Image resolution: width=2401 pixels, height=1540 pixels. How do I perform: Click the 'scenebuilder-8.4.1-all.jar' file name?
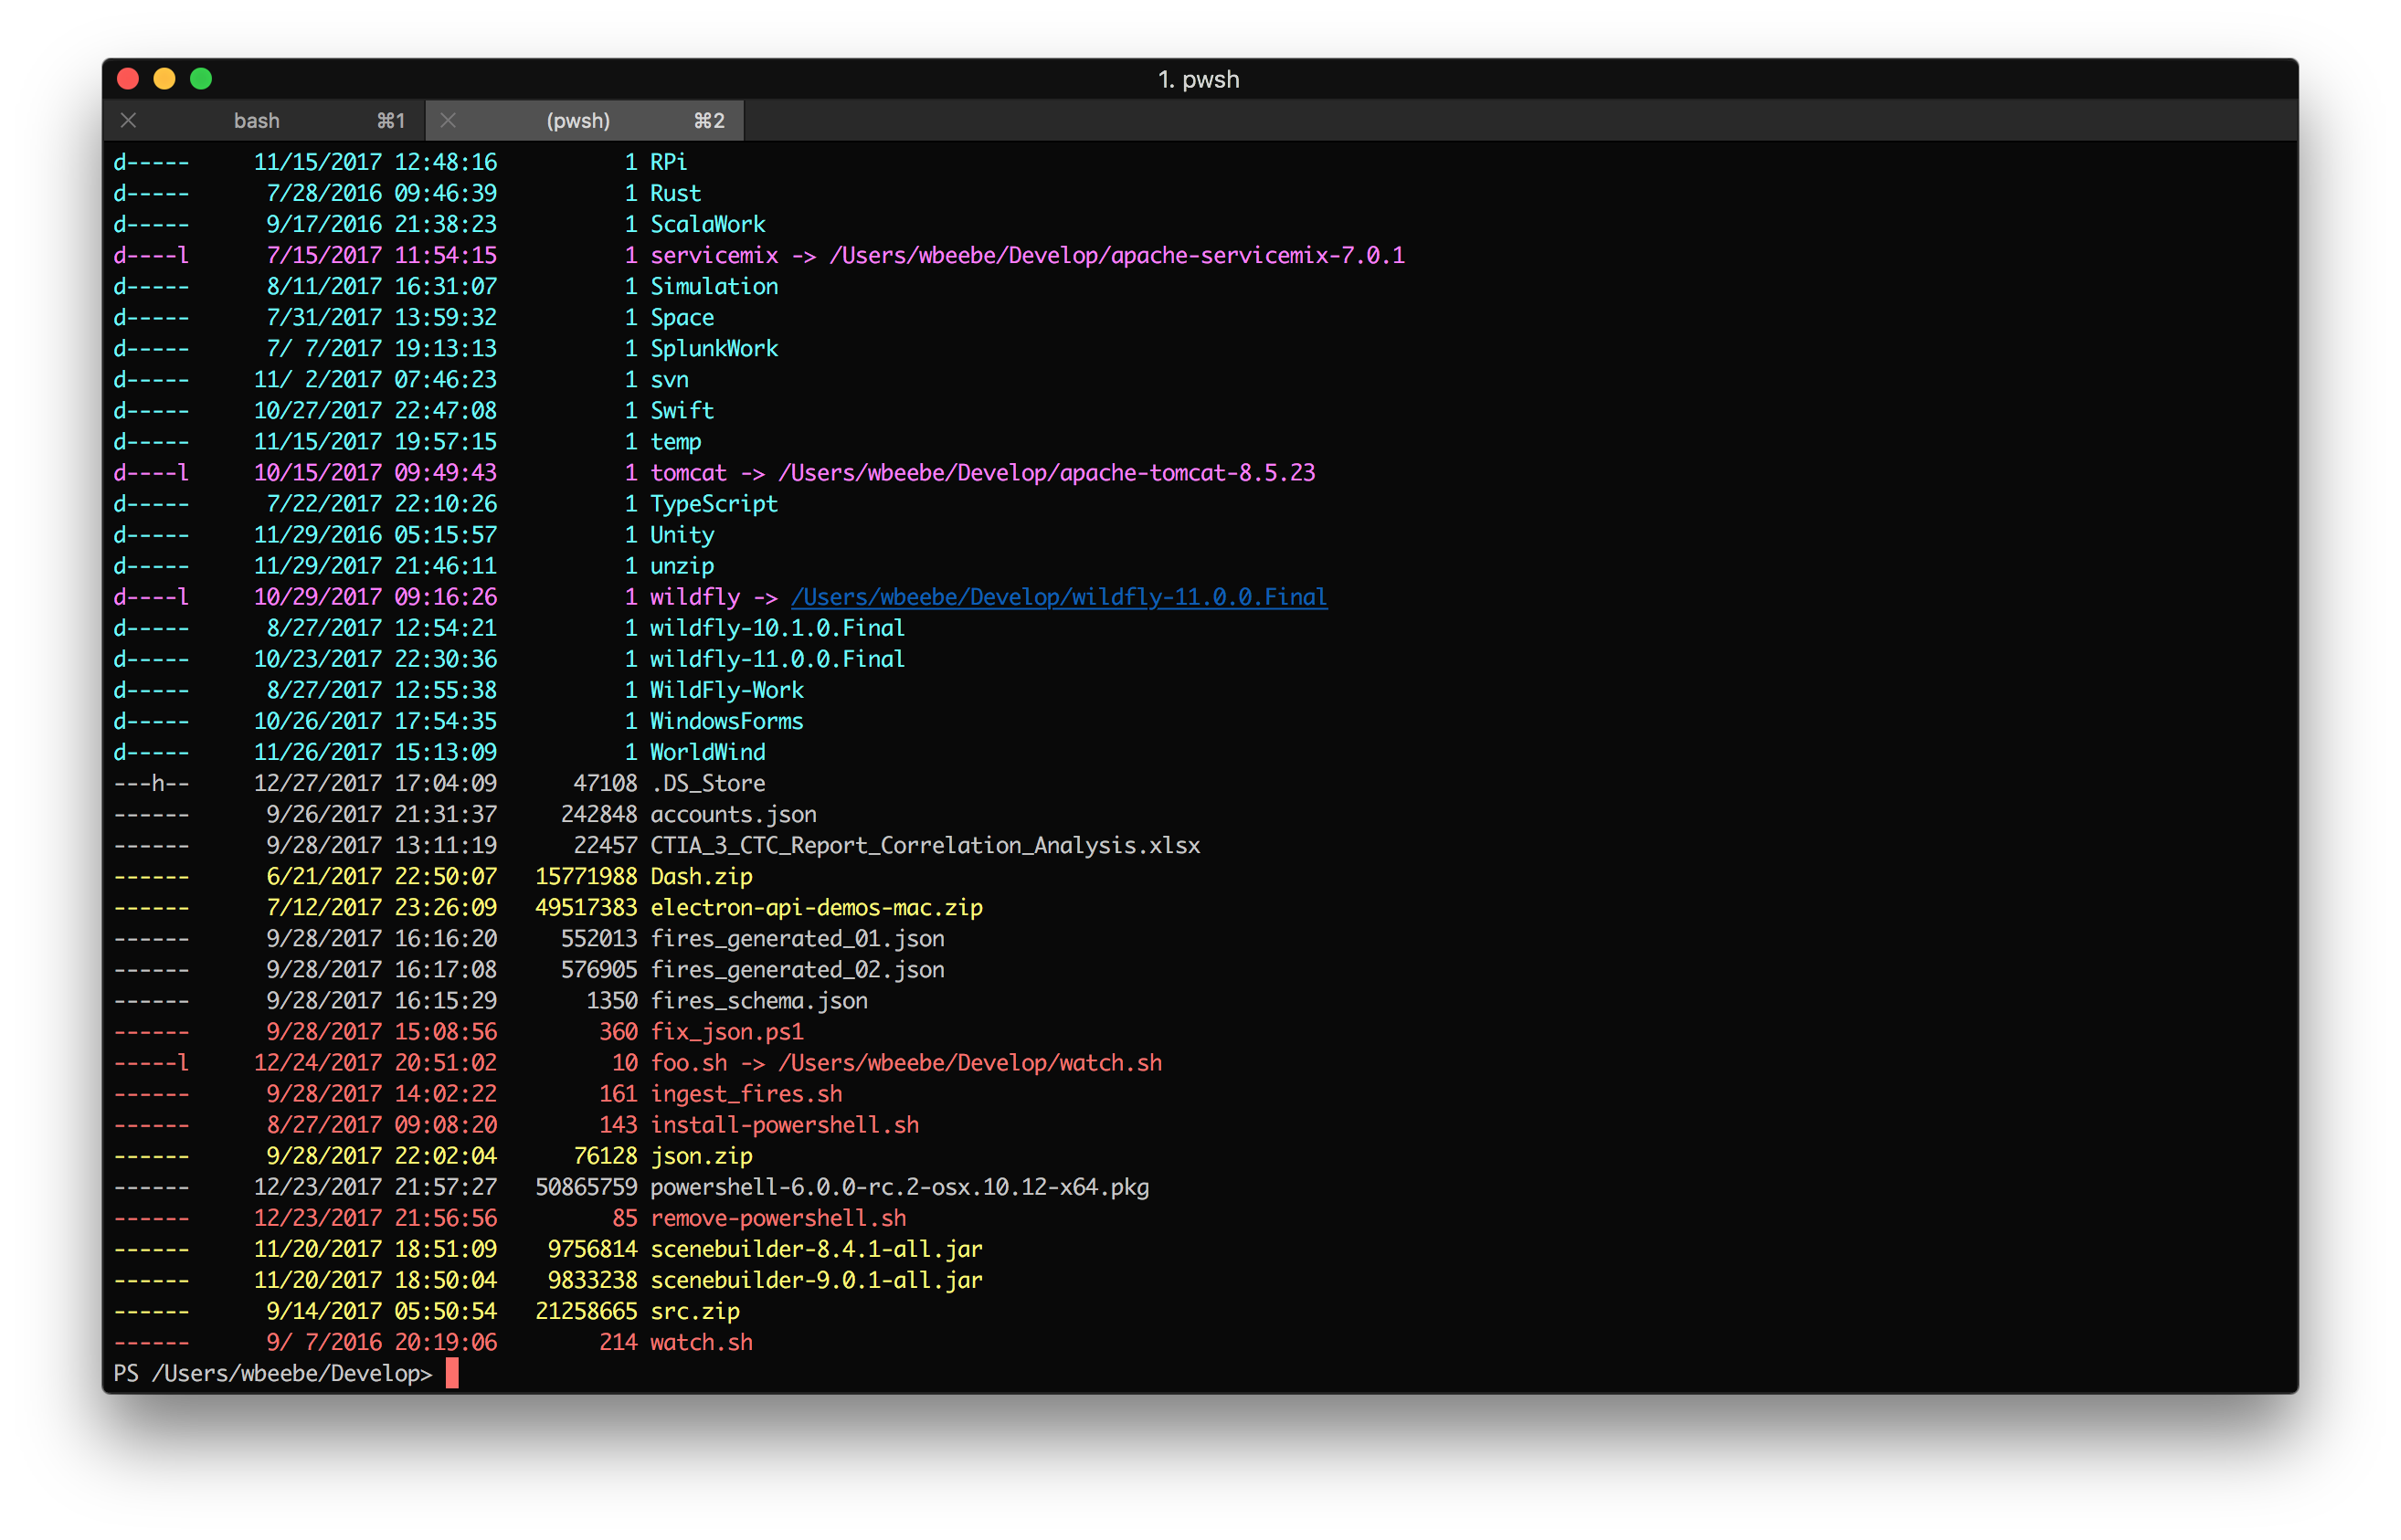(x=816, y=1249)
